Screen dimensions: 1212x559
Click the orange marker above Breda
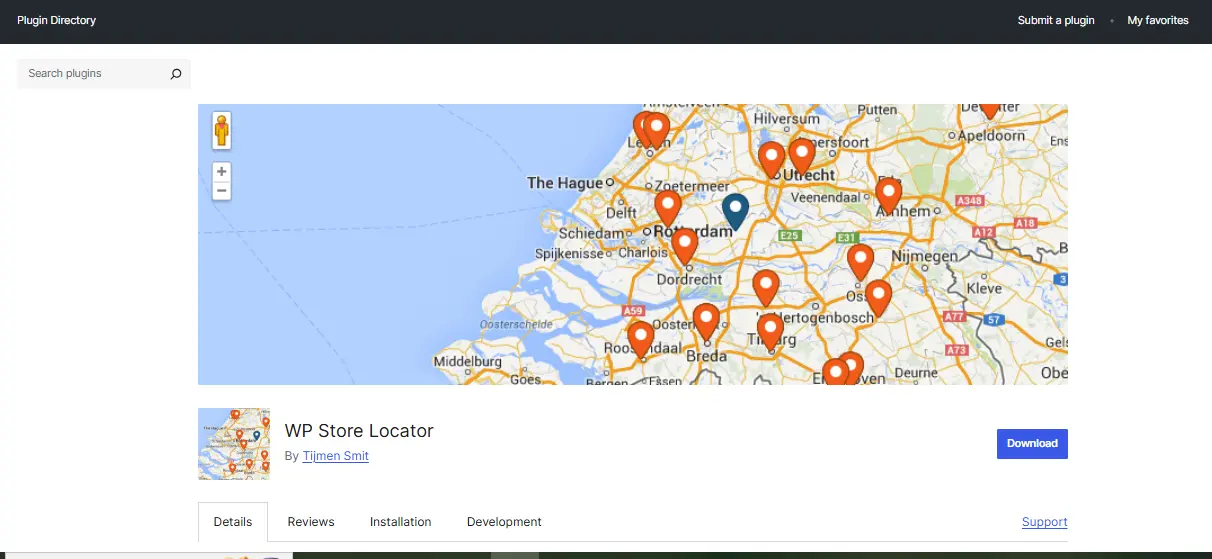706,322
